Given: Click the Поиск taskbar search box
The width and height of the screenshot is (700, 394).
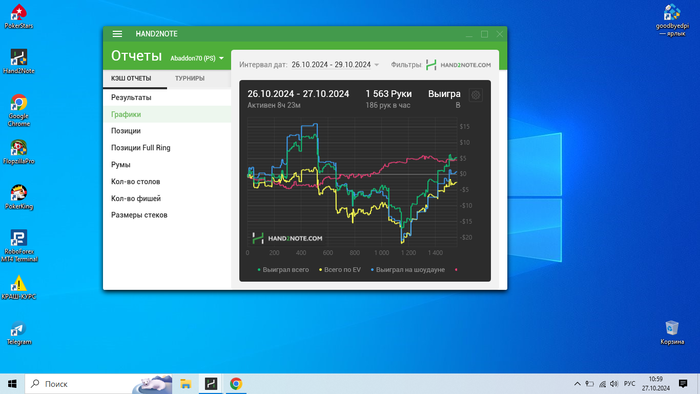Looking at the screenshot, I should 98,384.
